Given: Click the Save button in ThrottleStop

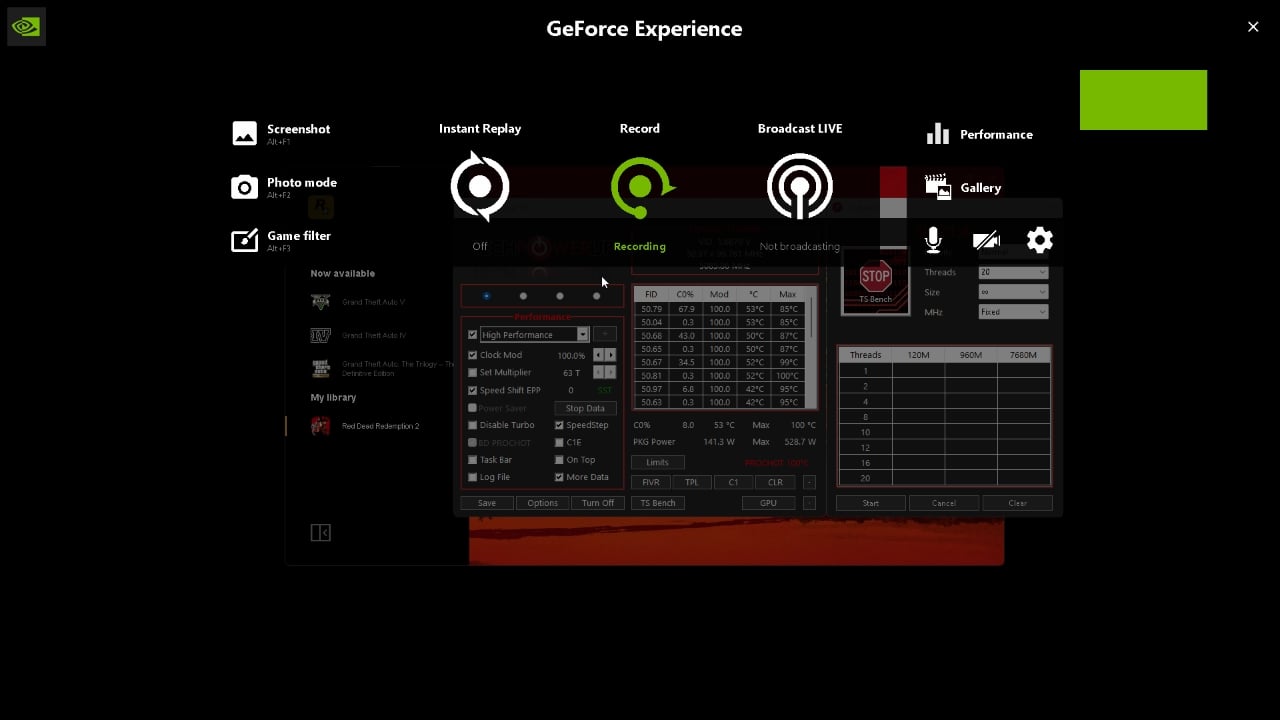Looking at the screenshot, I should [x=487, y=503].
